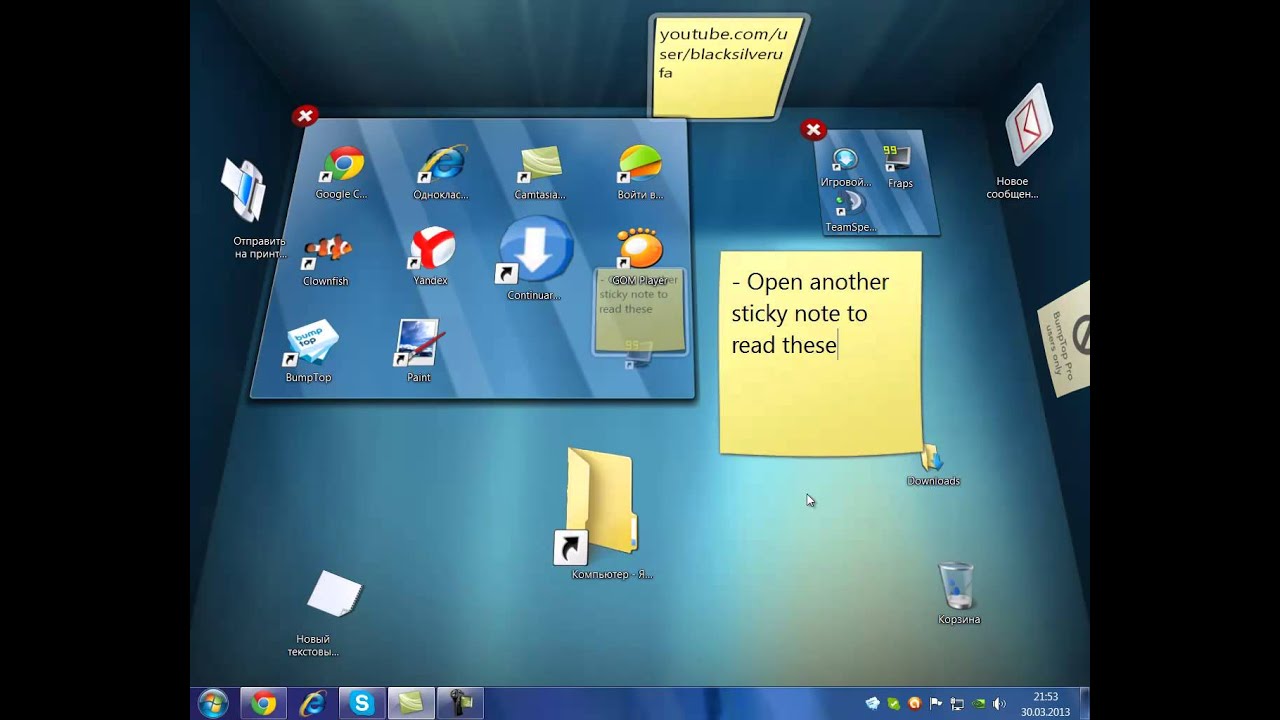Click the NVIDIA tray icon
The height and width of the screenshot is (720, 1280).
point(978,704)
